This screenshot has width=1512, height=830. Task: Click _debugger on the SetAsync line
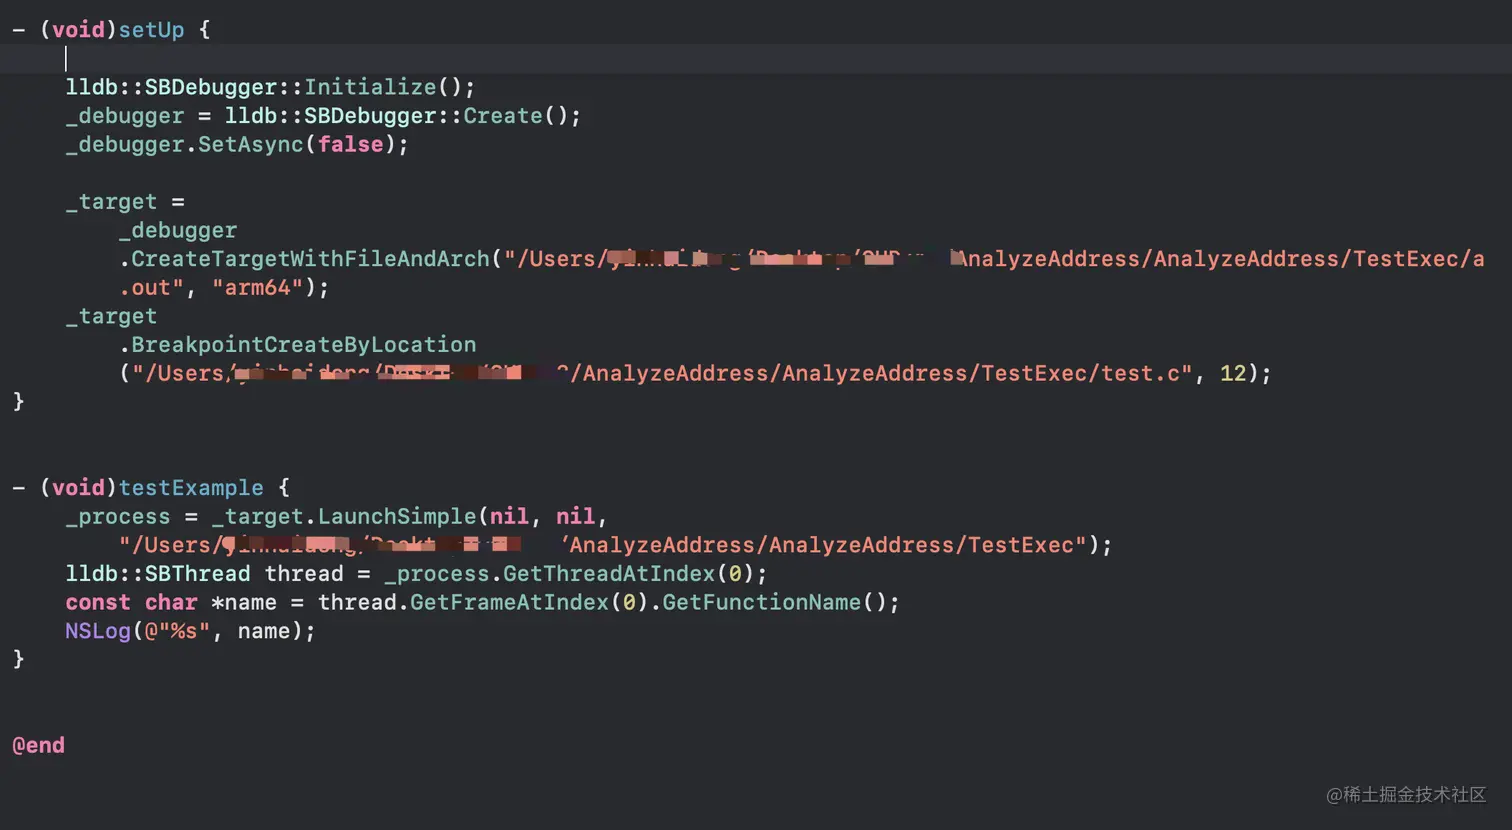[x=125, y=145]
